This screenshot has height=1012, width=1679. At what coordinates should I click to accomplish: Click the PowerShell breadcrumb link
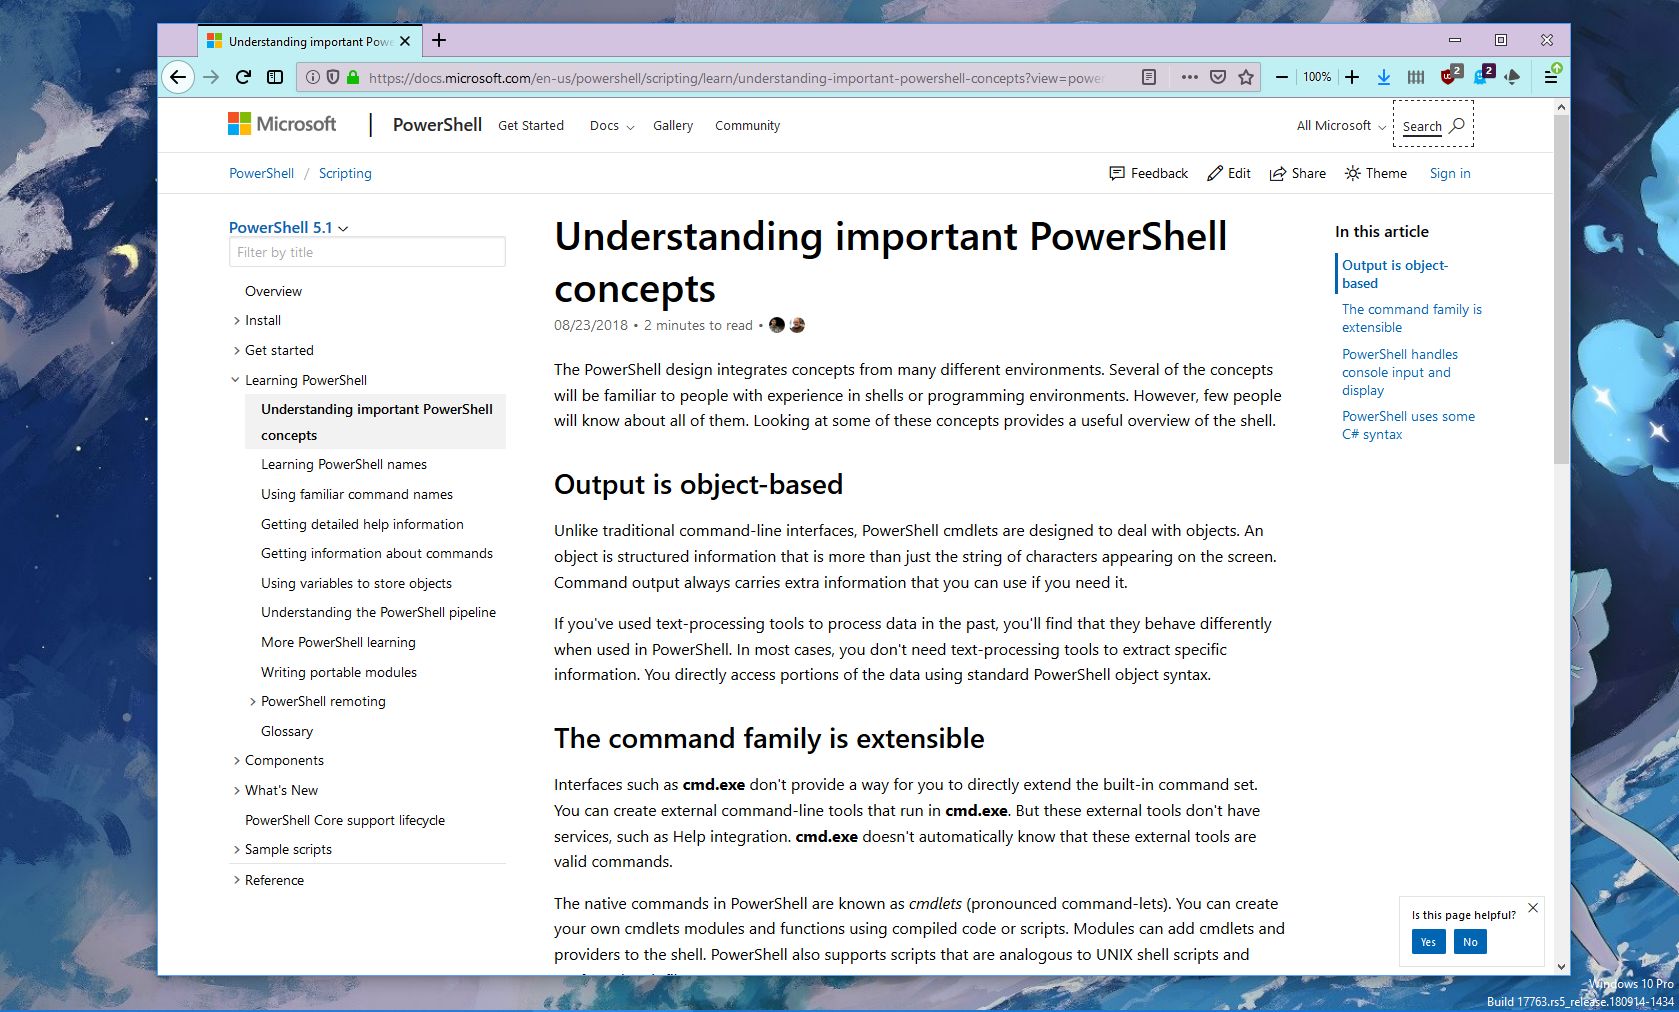point(261,173)
